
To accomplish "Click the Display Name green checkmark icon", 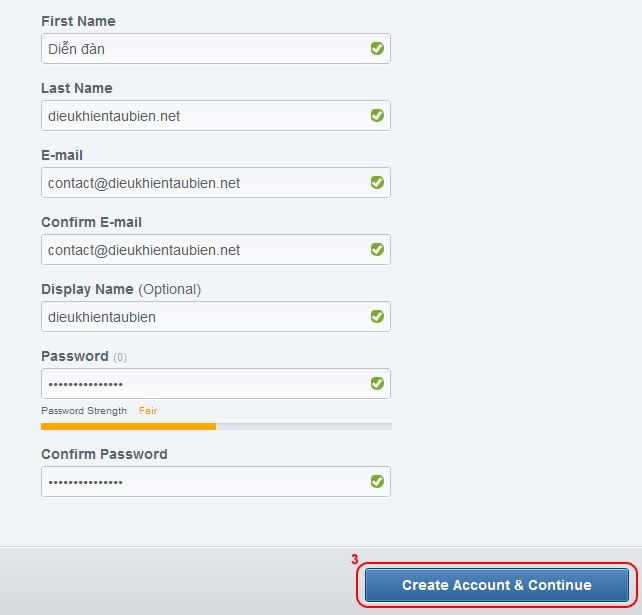I will point(377,317).
